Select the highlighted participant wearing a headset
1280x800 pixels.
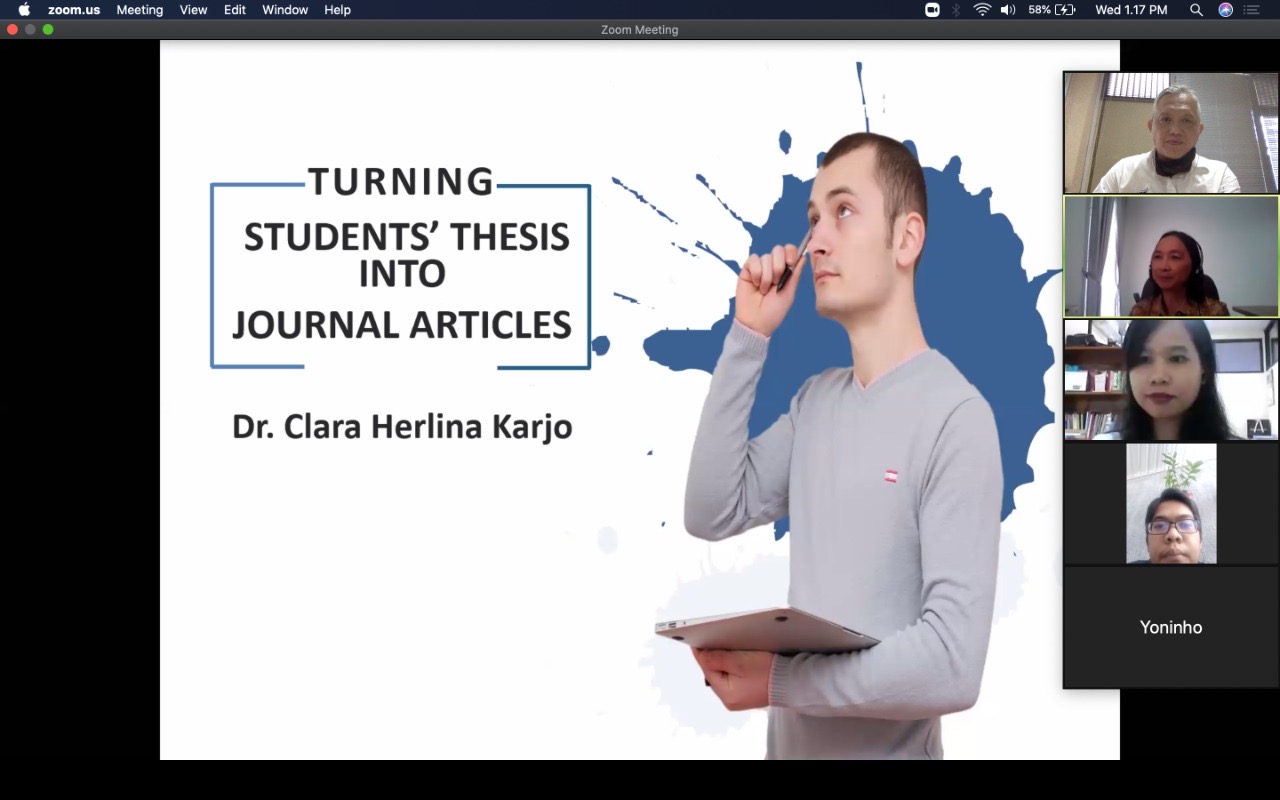[1170, 256]
